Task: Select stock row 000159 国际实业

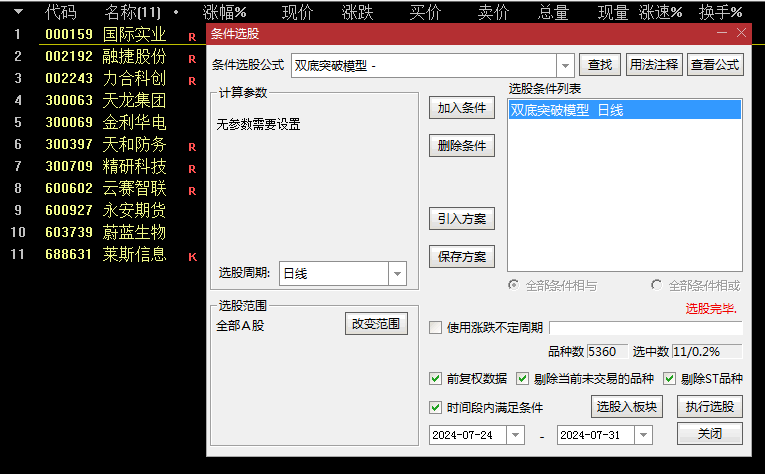Action: [105, 34]
